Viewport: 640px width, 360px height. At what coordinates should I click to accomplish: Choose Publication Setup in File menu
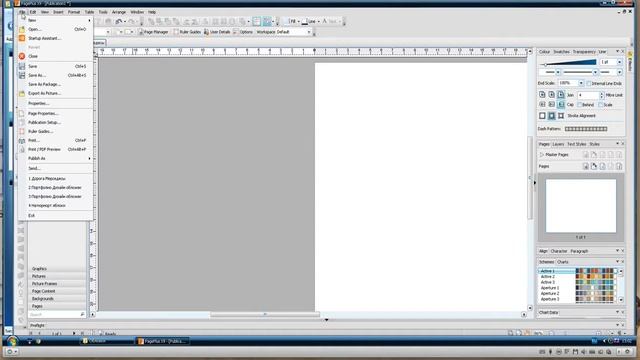click(x=44, y=122)
